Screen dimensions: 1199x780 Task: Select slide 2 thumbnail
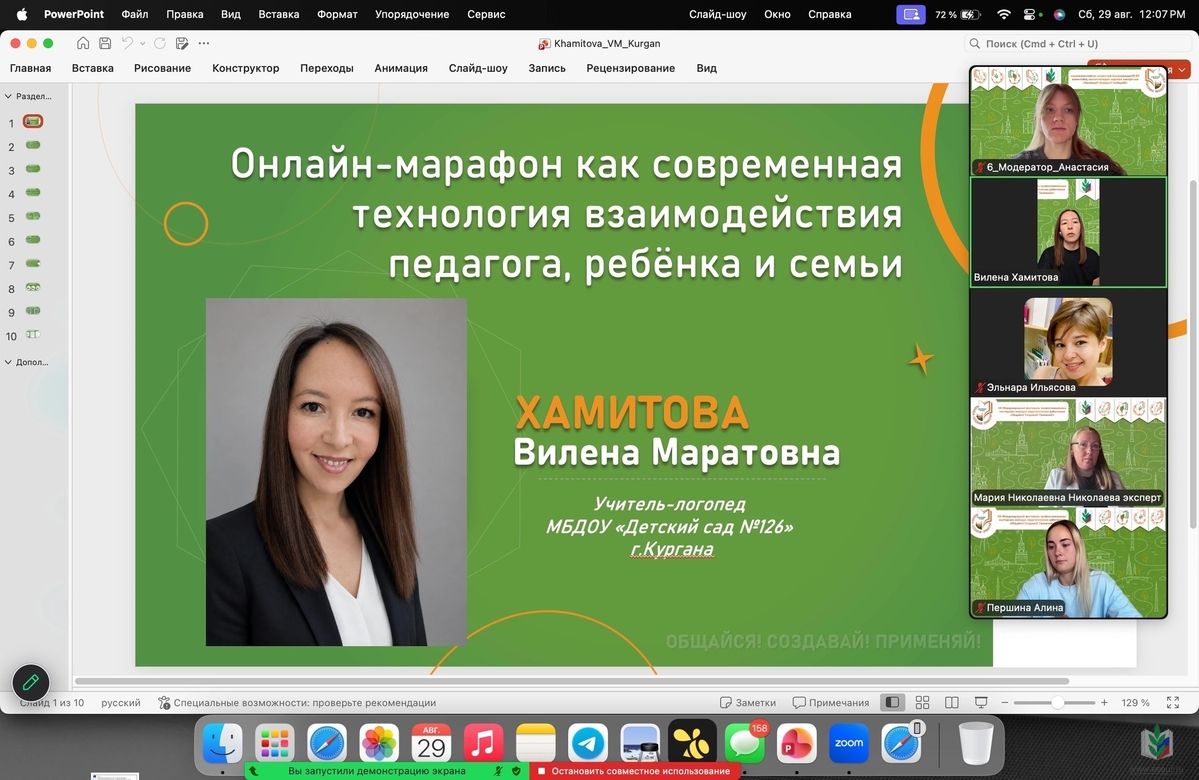[33, 145]
